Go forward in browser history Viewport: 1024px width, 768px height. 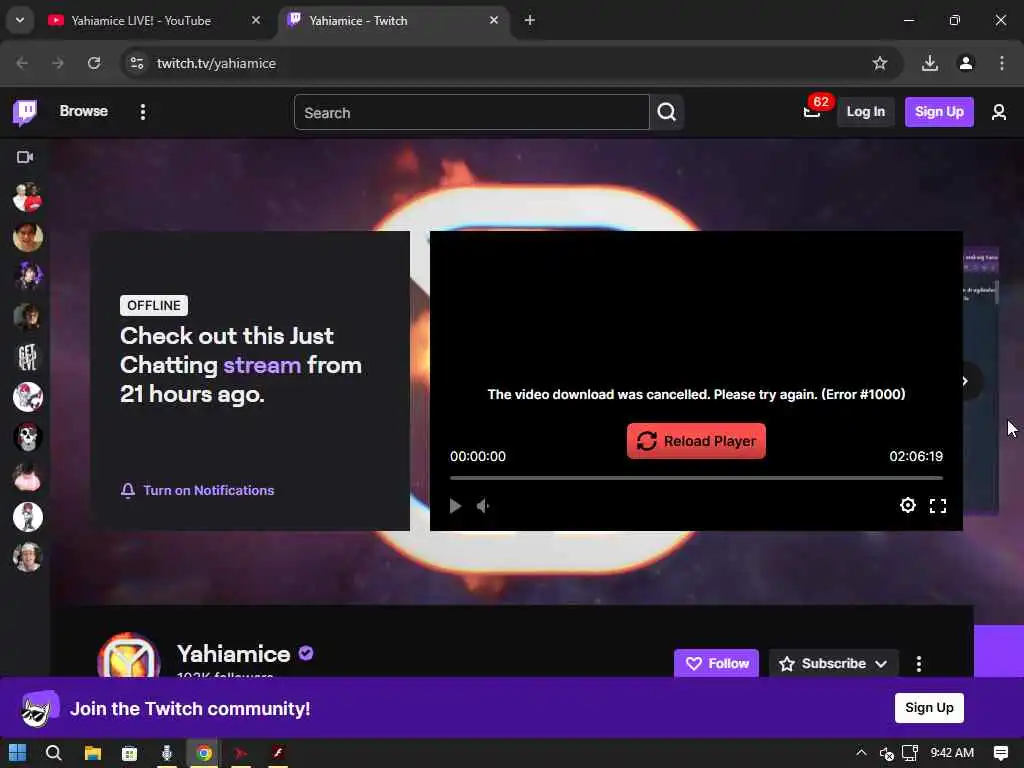58,63
